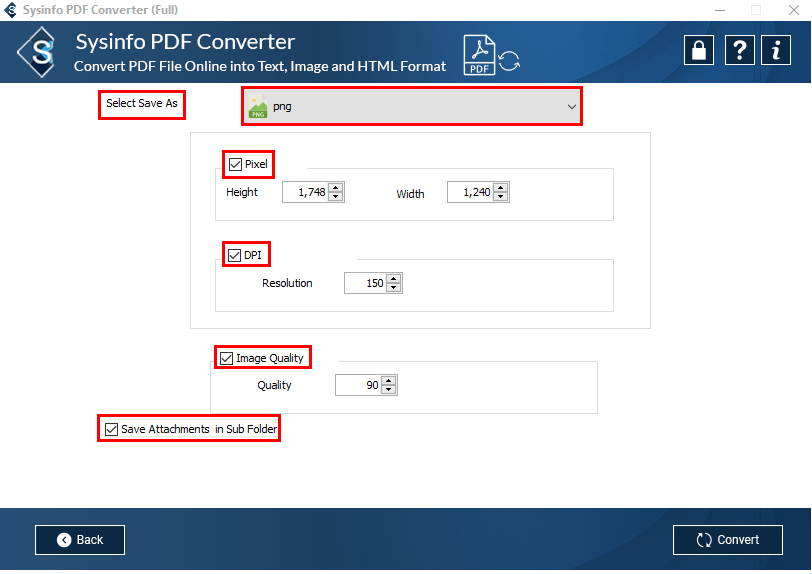Increase Resolution with up arrow
Screen dimensions: 812x574
click(394, 279)
